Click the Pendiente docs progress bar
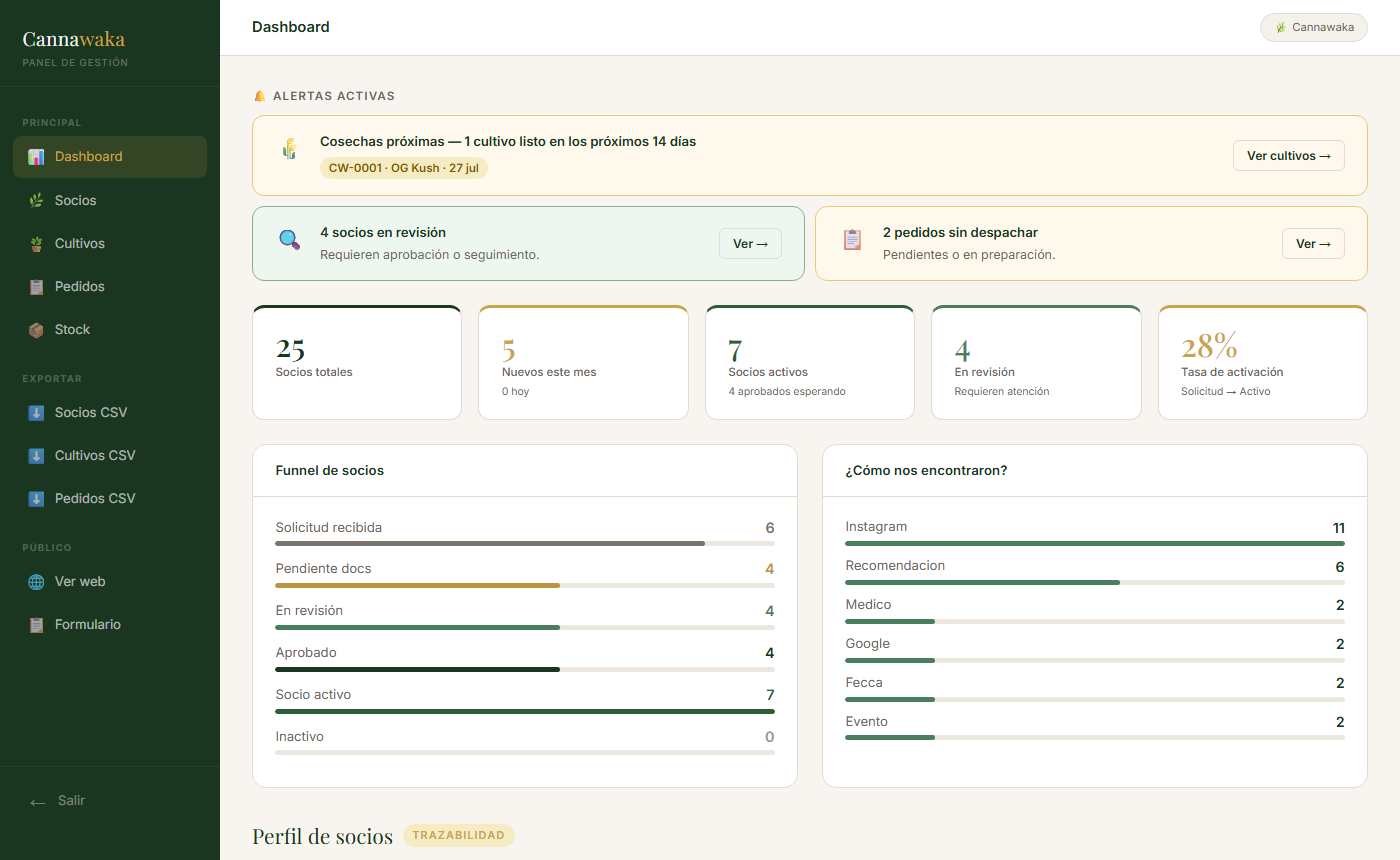Image resolution: width=1400 pixels, height=860 pixels. pyautogui.click(x=525, y=585)
